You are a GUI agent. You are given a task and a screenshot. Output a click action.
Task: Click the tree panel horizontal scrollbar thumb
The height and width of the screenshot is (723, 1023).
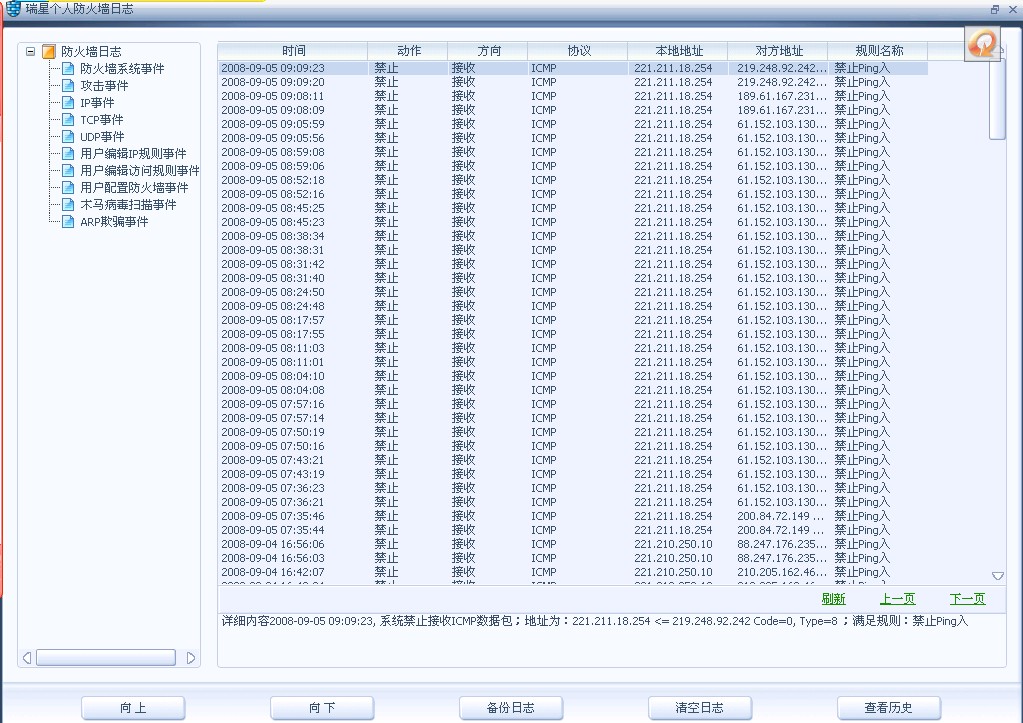106,658
